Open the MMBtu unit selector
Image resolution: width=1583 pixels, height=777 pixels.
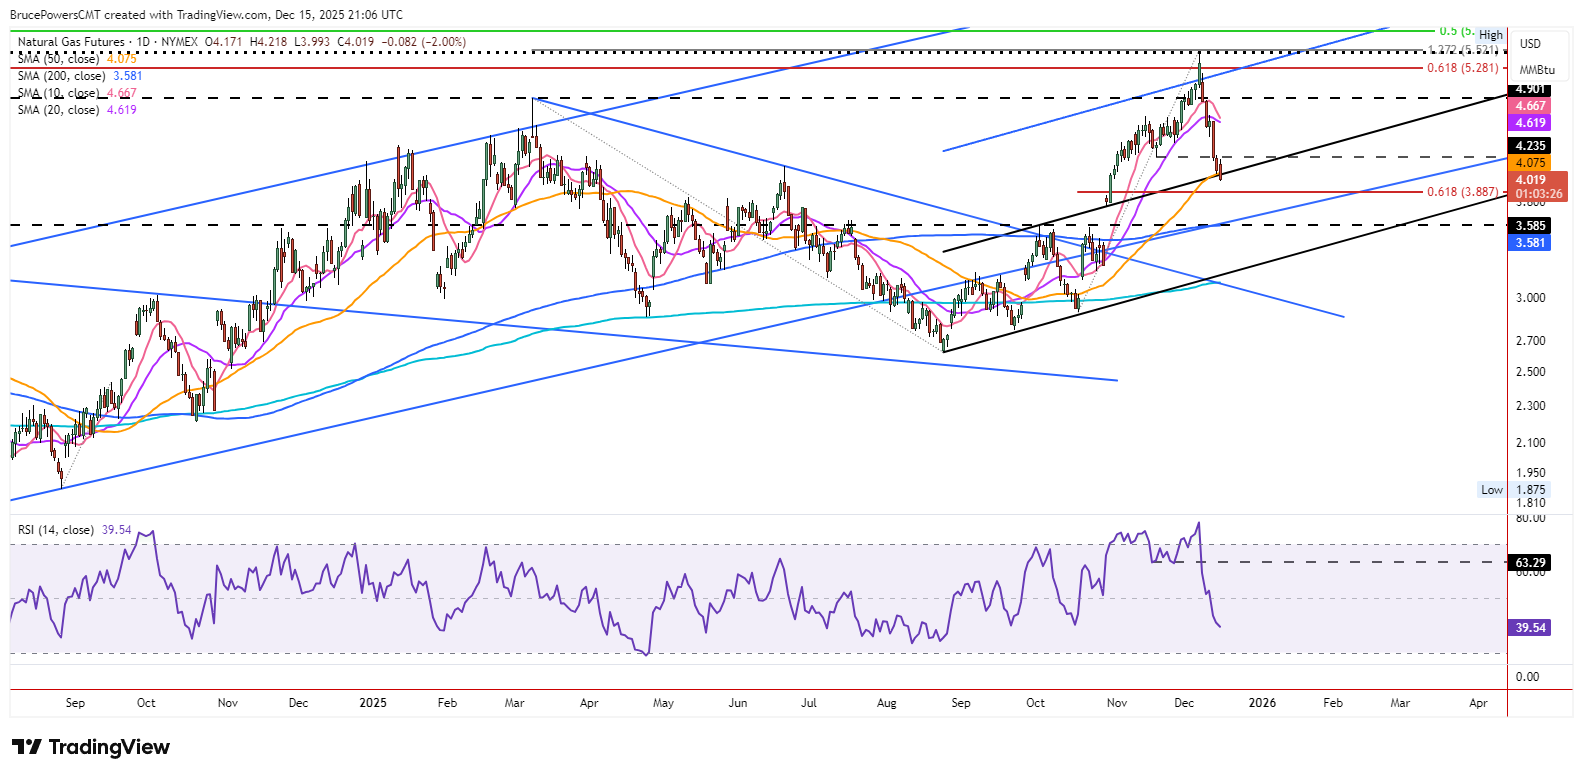(x=1537, y=70)
